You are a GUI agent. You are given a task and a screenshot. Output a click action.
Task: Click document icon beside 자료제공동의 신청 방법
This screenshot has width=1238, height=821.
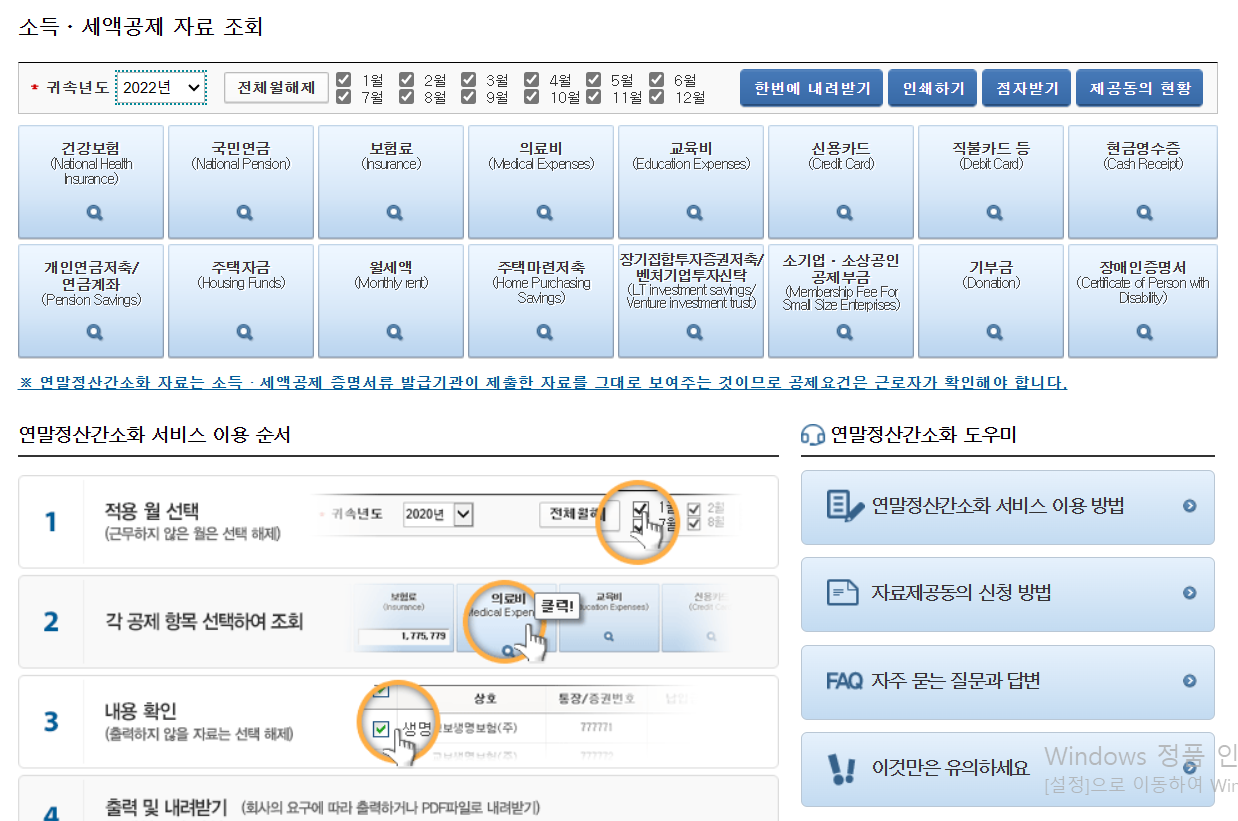pos(842,593)
